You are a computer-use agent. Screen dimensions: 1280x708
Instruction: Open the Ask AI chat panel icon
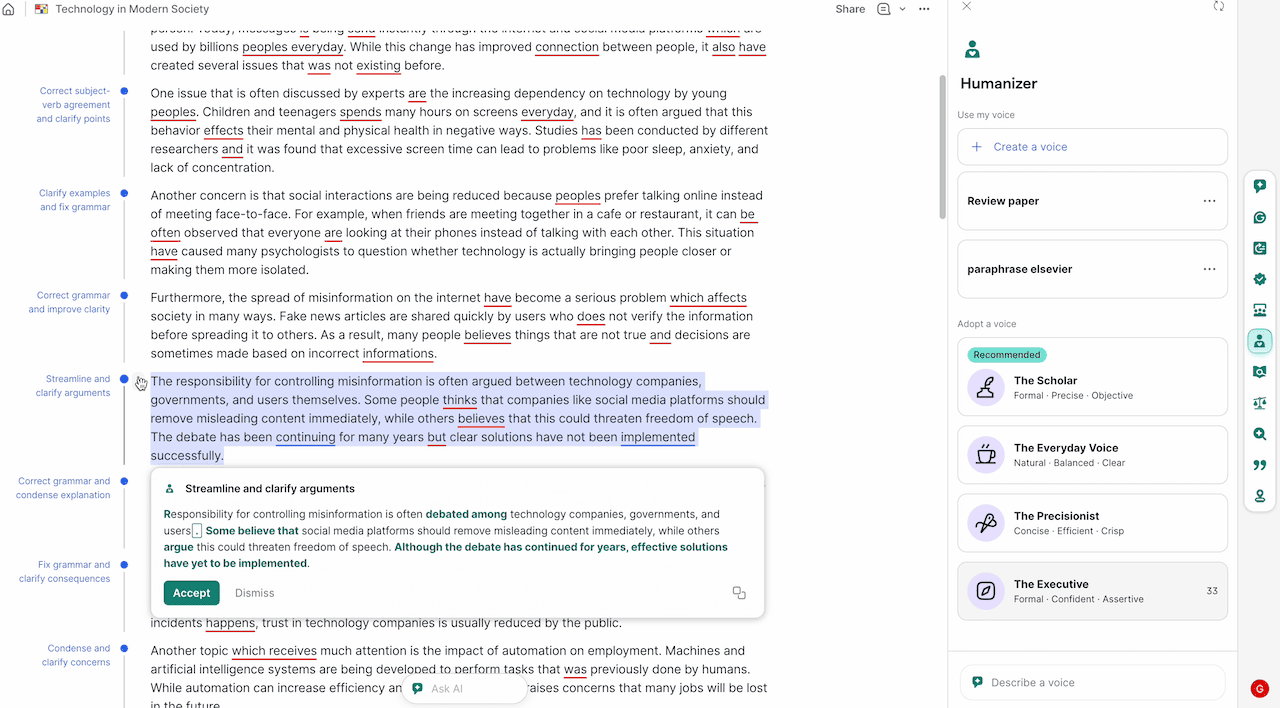click(1259, 185)
